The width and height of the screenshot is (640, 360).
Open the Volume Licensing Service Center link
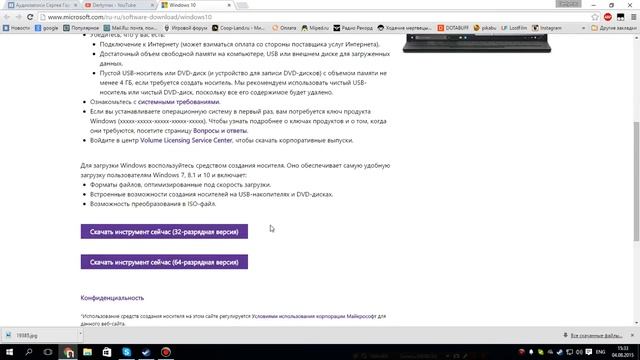tap(186, 140)
